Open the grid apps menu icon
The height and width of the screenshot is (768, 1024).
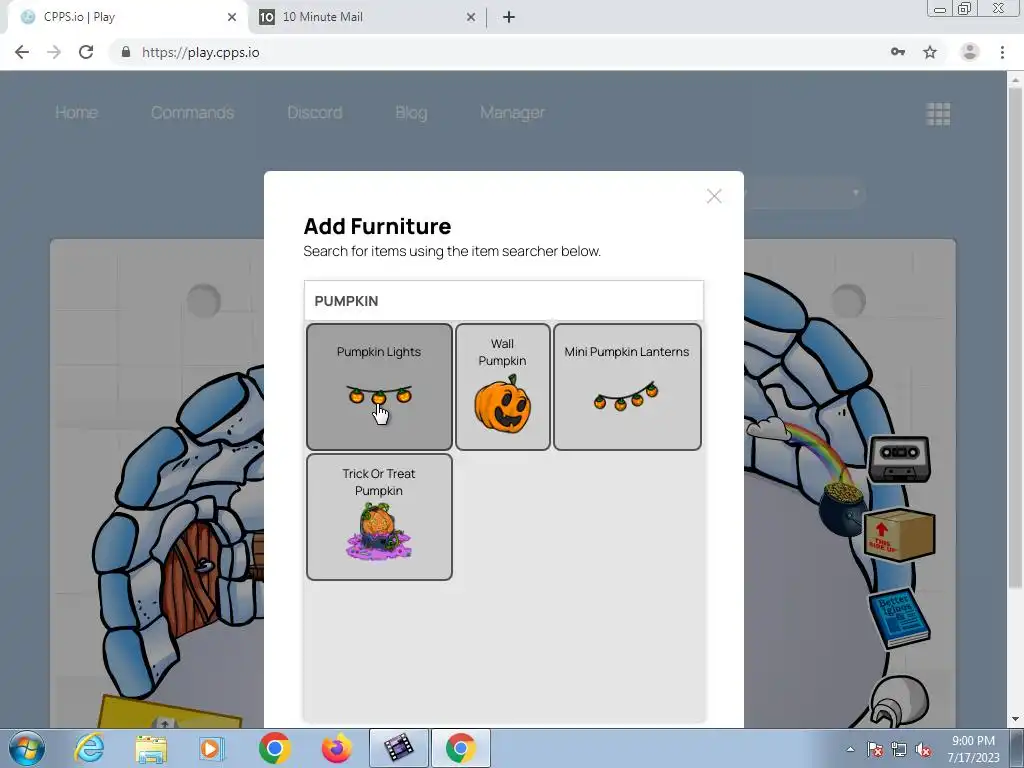click(938, 114)
